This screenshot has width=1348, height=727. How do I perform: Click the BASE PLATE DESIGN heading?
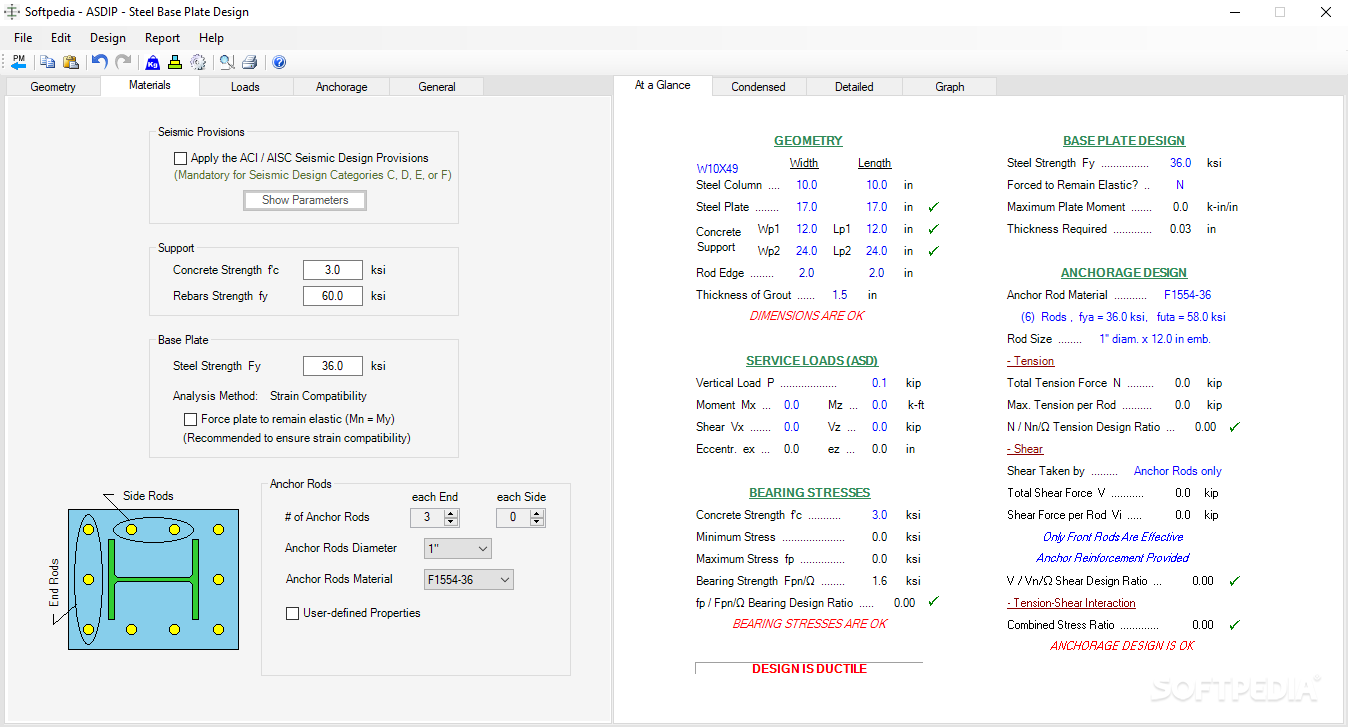coord(1123,141)
